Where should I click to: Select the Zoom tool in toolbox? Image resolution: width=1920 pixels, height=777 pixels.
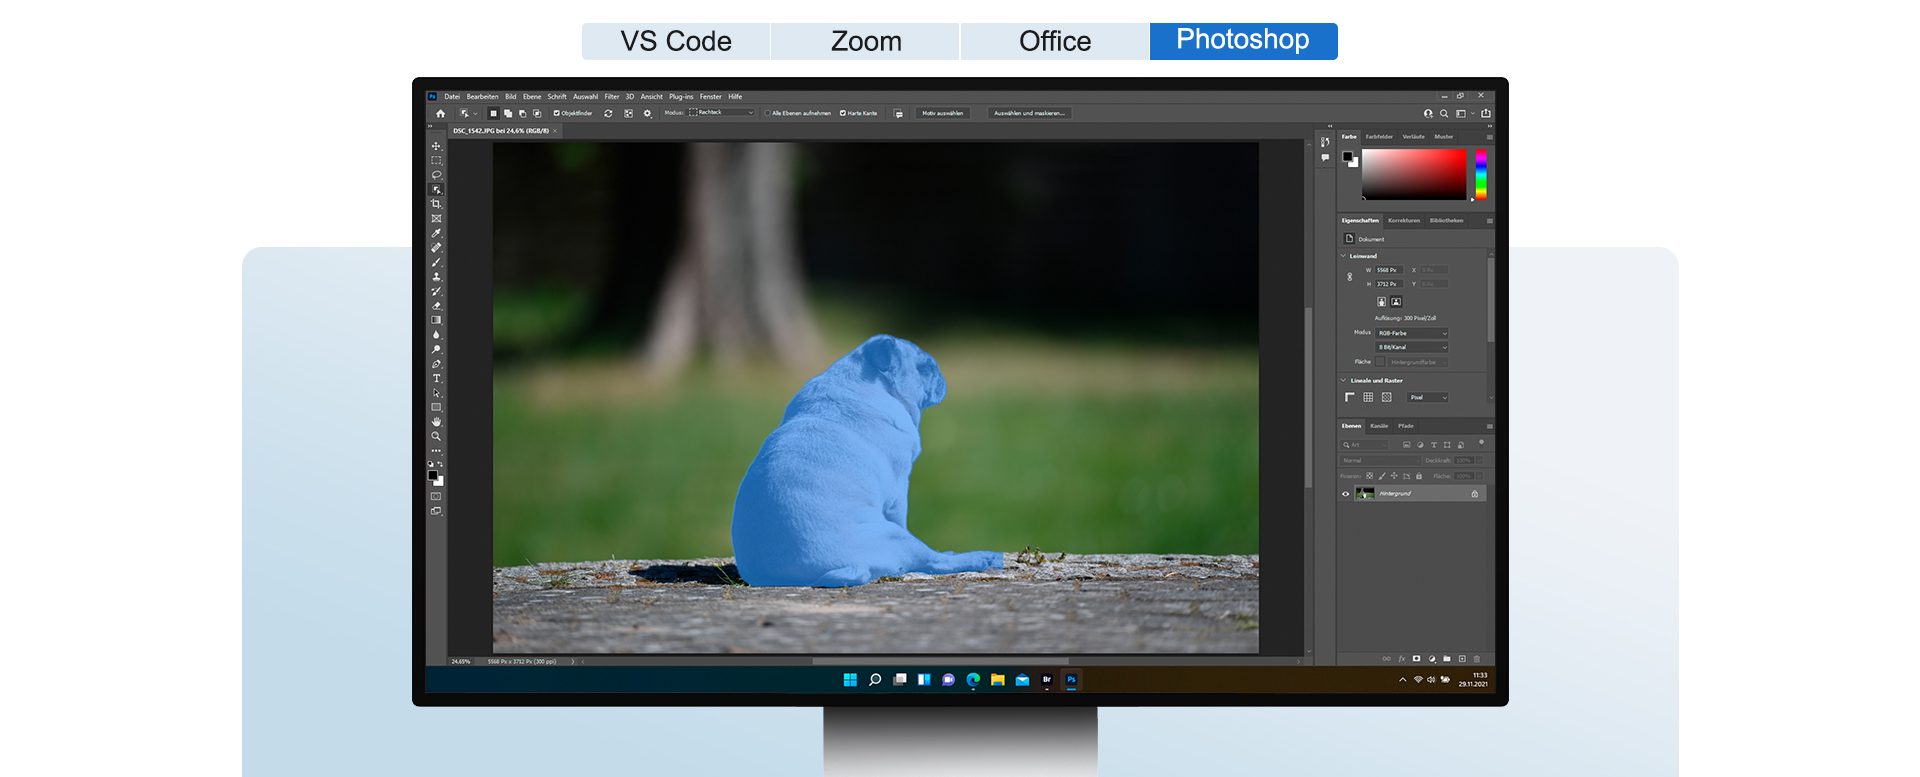436,436
